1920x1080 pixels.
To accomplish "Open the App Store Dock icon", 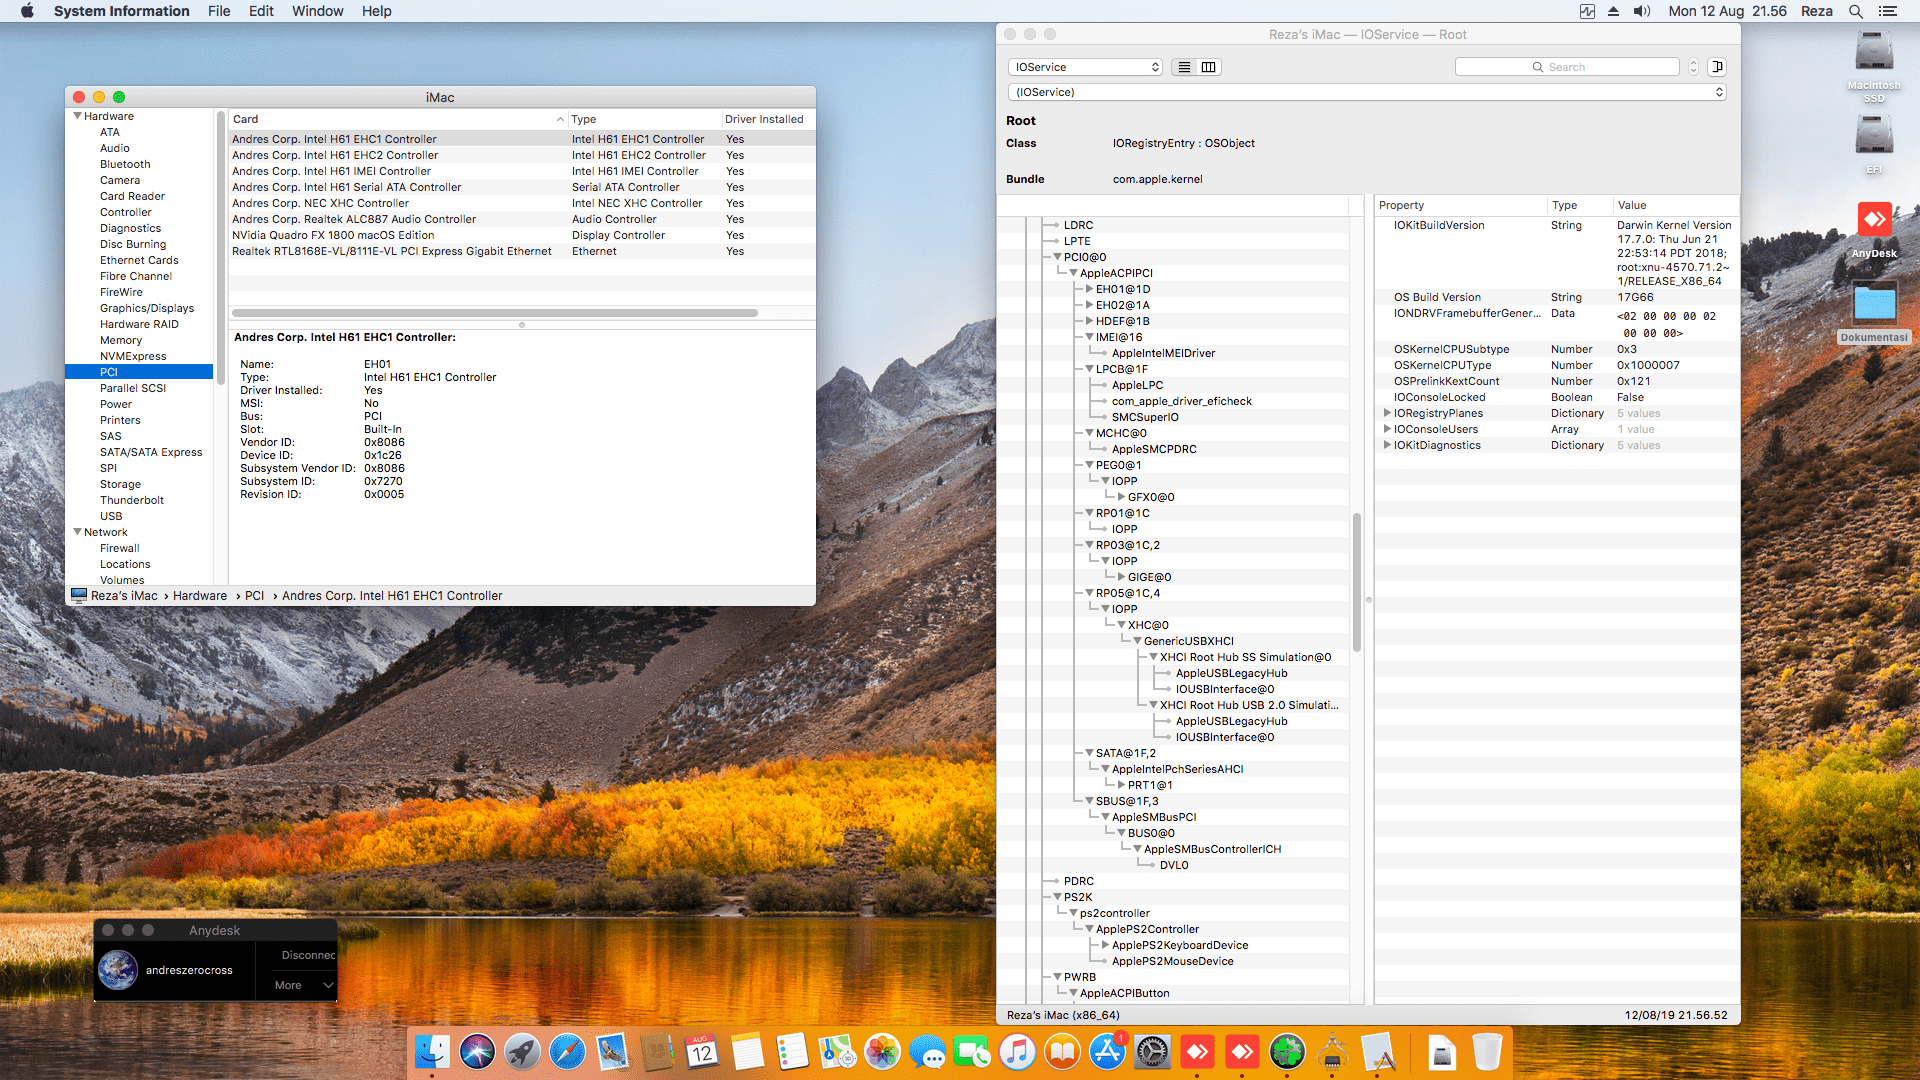I will (x=1107, y=1052).
